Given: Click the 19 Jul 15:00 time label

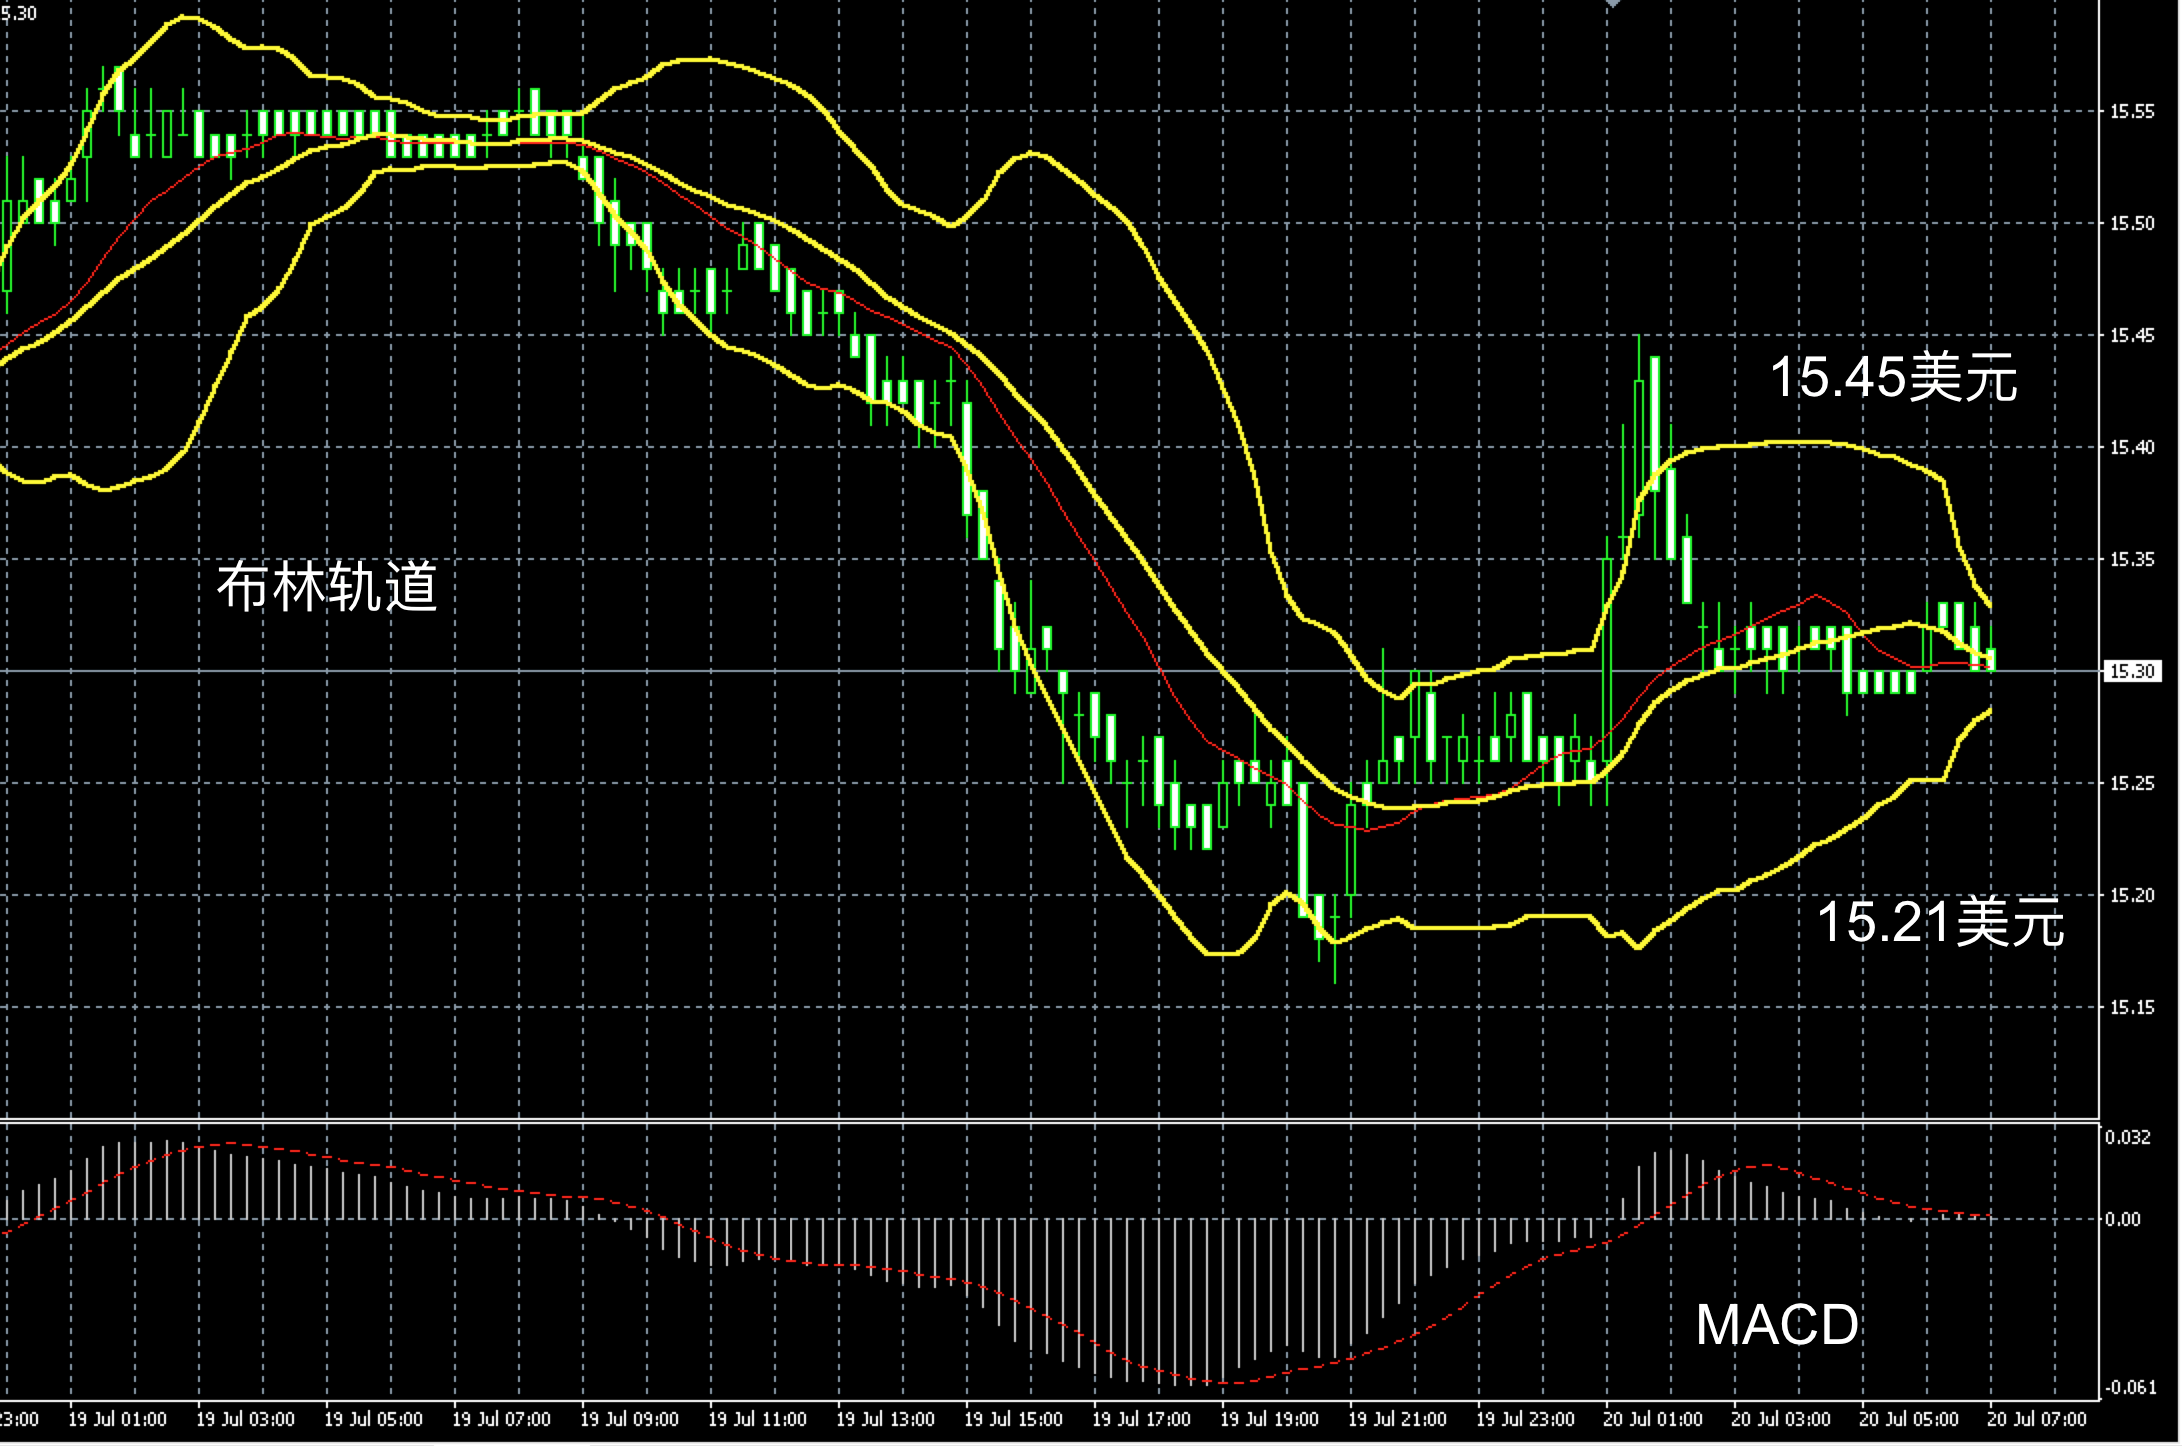Looking at the screenshot, I should [x=1013, y=1419].
